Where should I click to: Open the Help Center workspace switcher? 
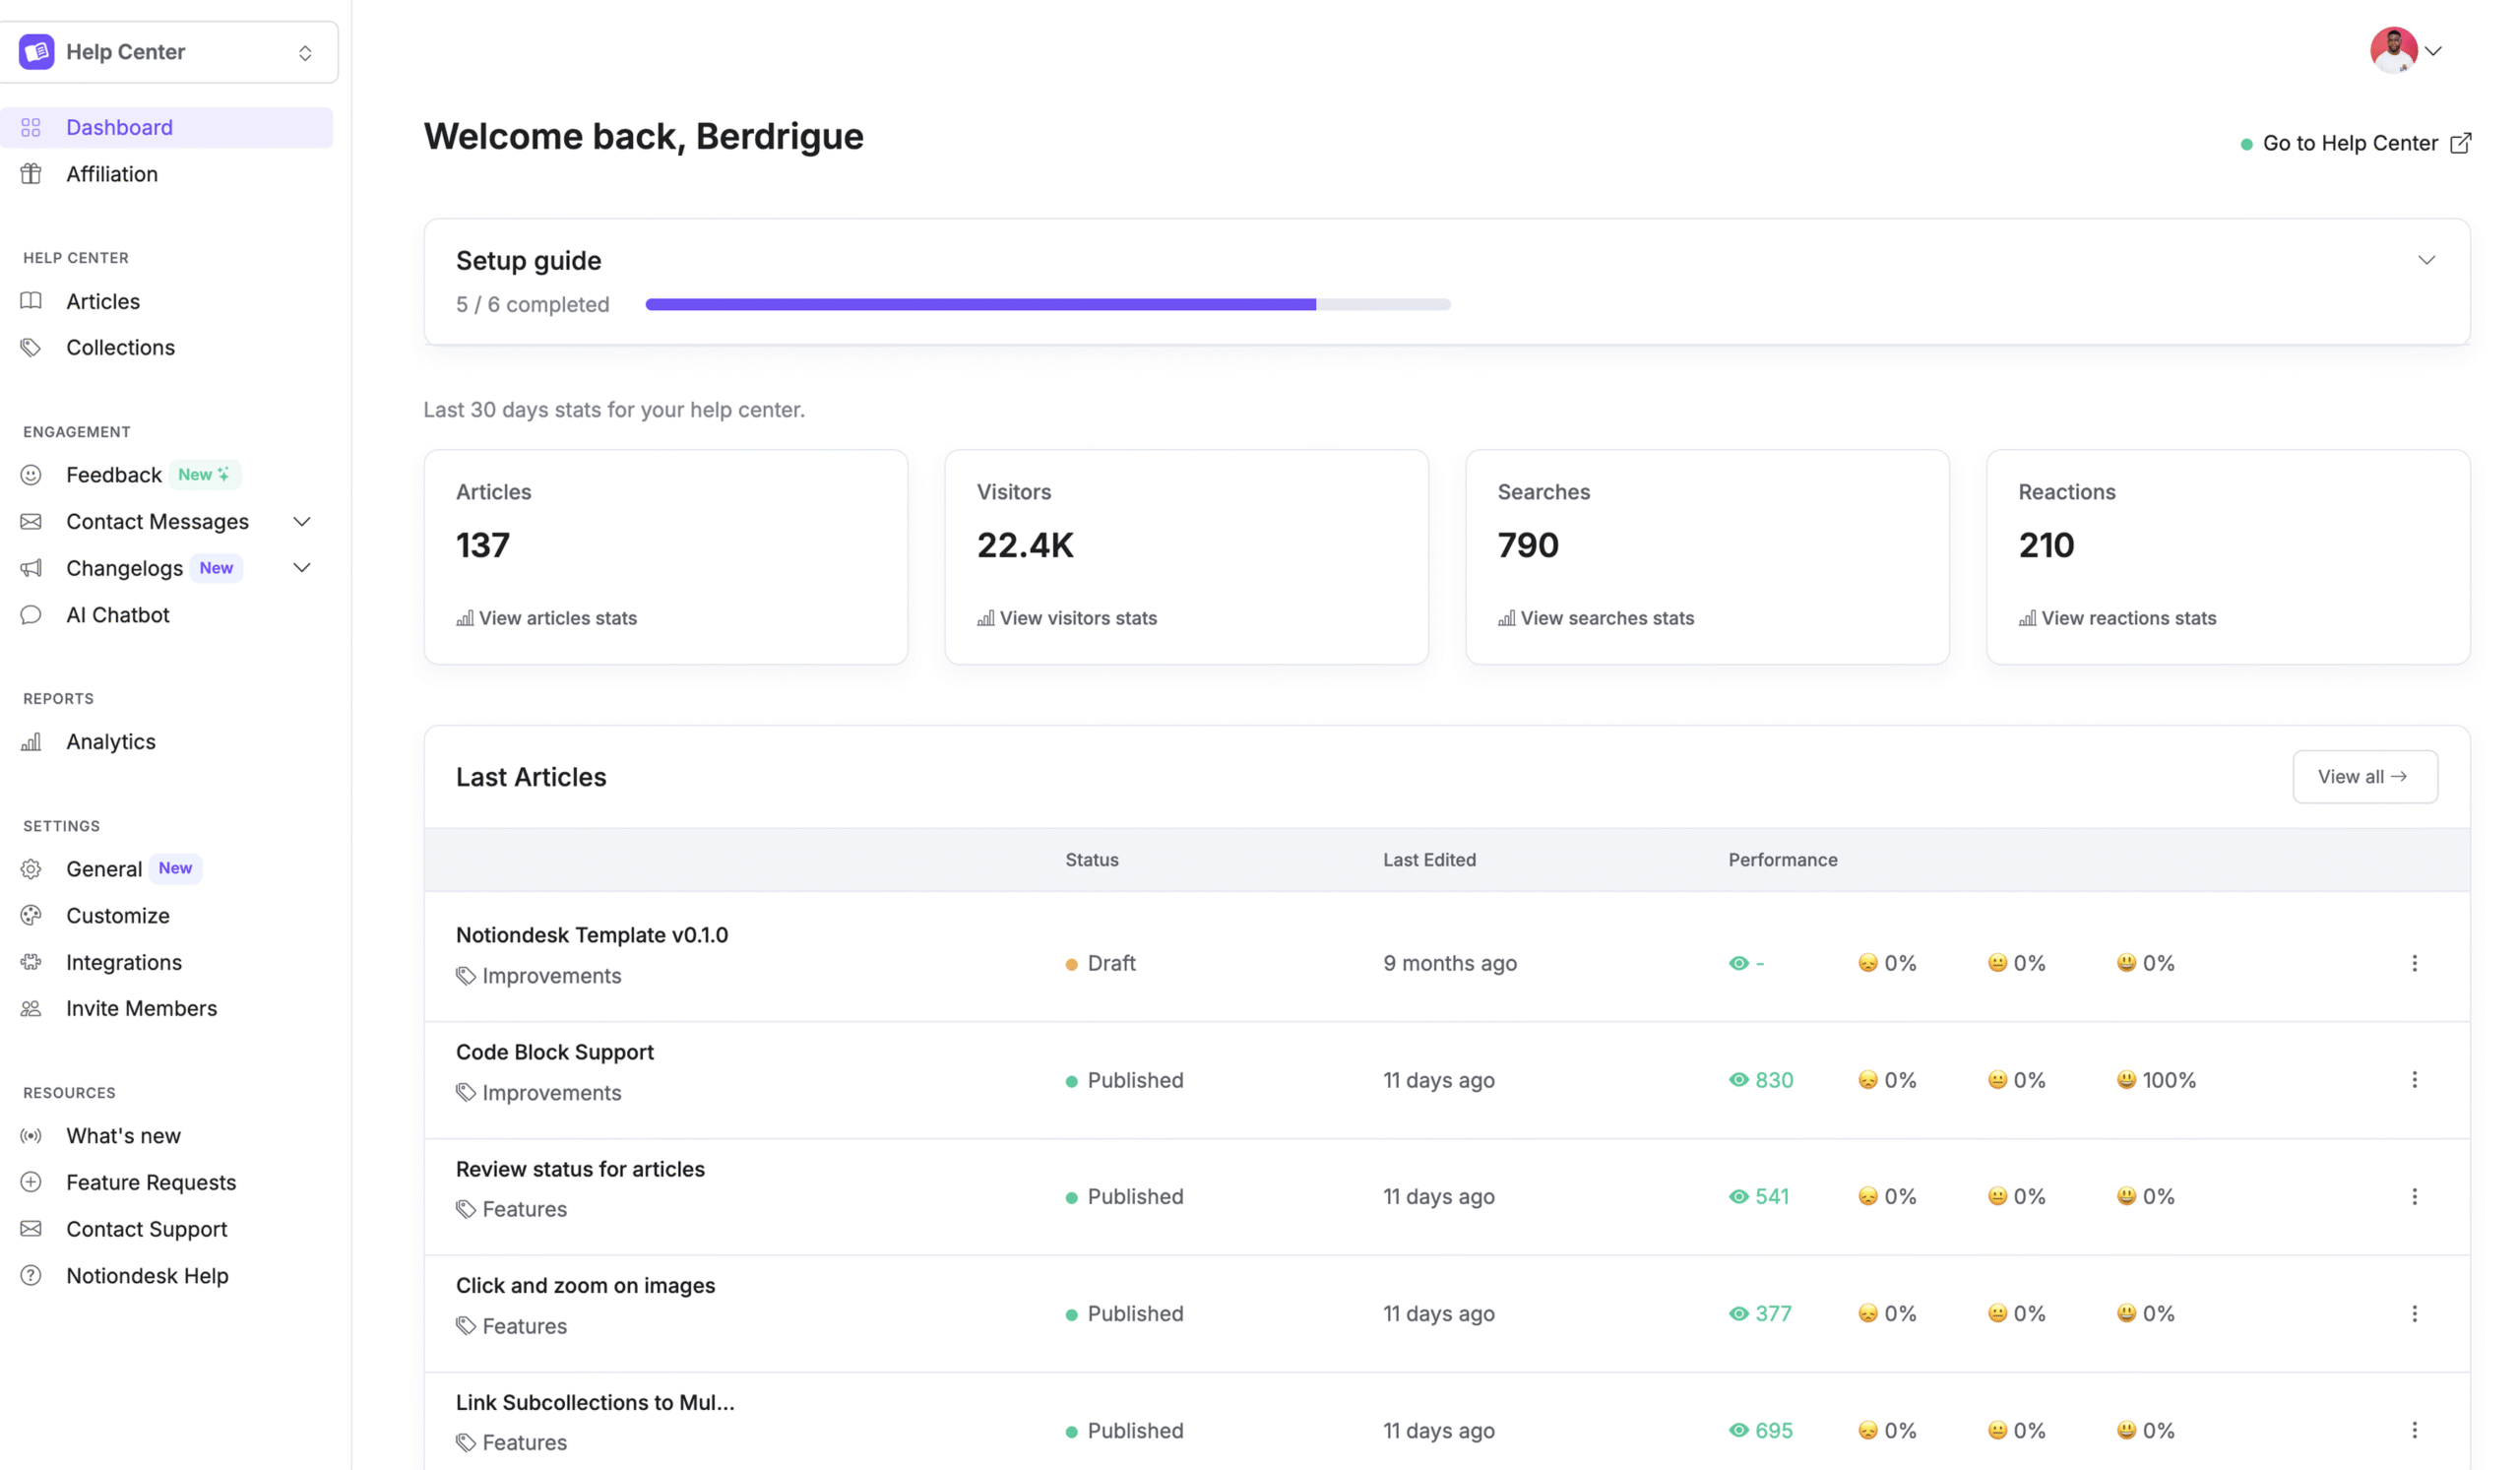tap(168, 52)
